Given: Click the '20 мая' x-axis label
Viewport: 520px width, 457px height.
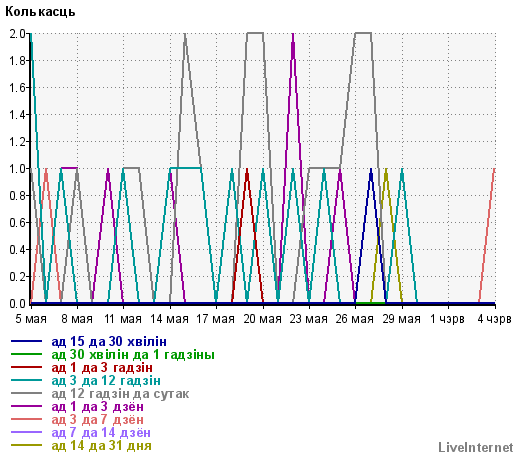Looking at the screenshot, I should (263, 319).
